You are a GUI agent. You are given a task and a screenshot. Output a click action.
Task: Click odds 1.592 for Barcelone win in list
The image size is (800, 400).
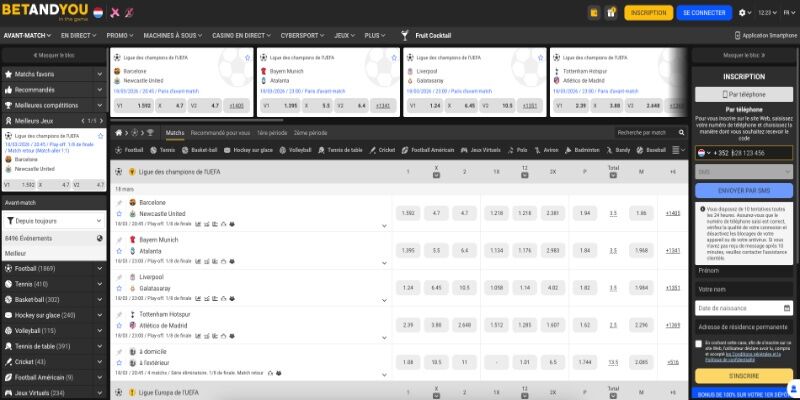(408, 213)
